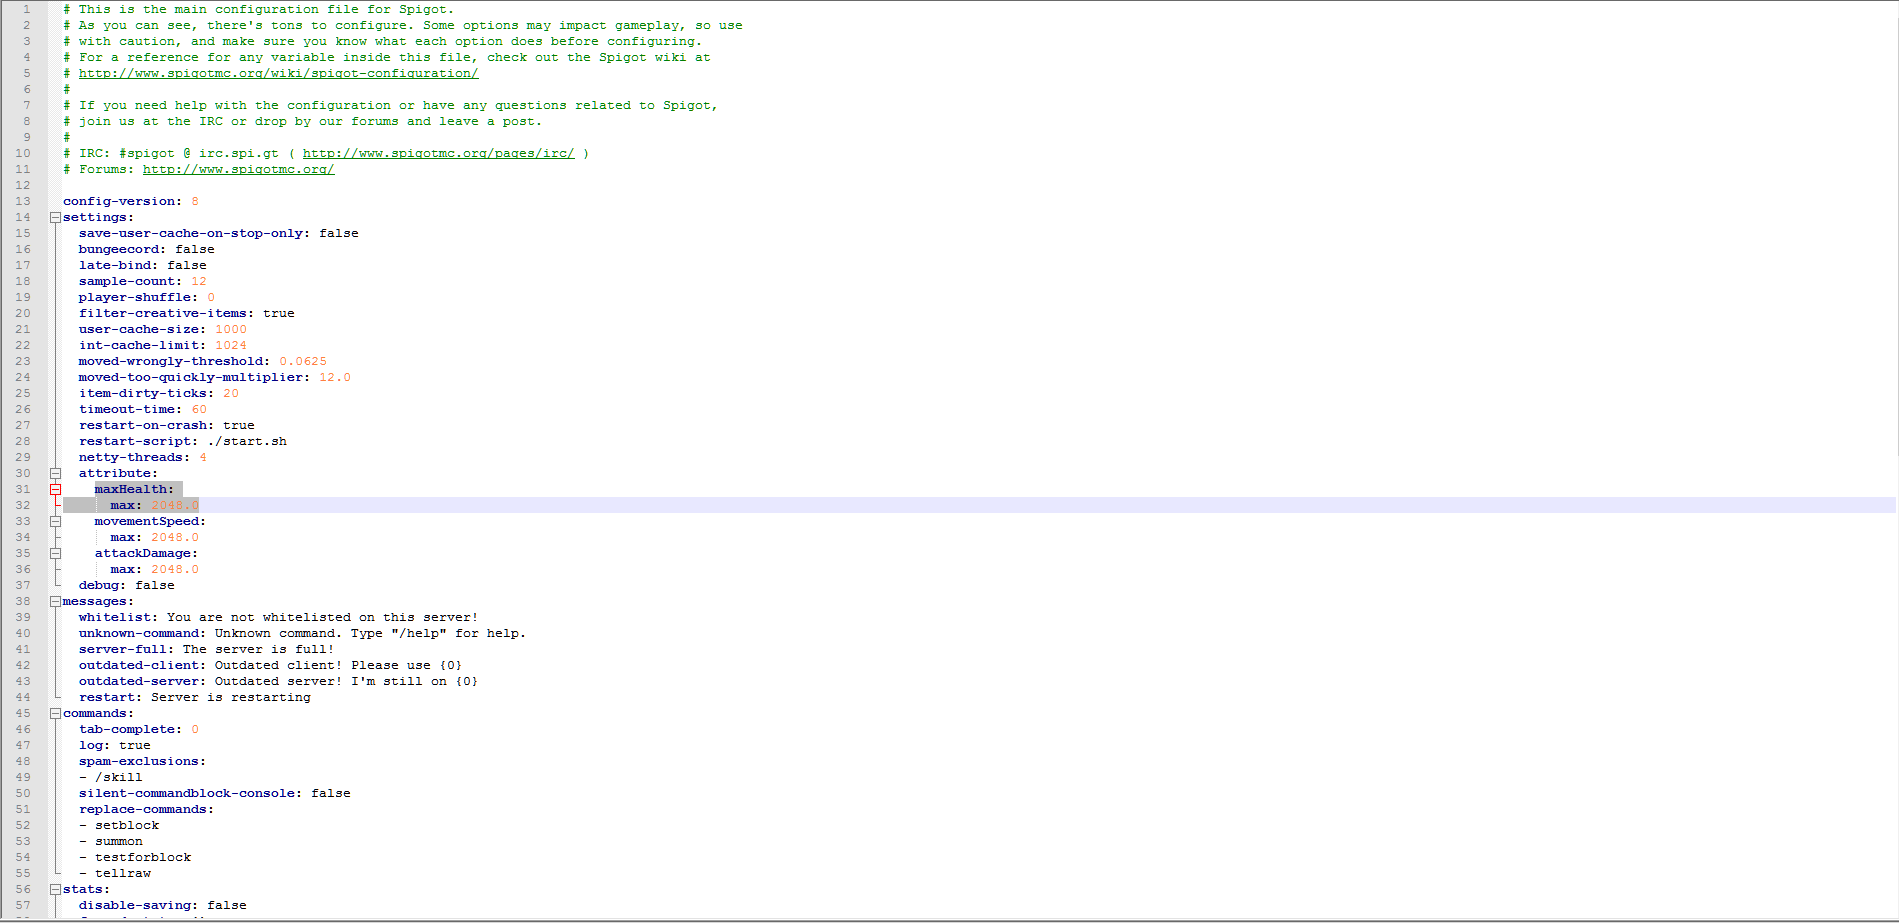Click the sample-count value 12

(x=199, y=281)
